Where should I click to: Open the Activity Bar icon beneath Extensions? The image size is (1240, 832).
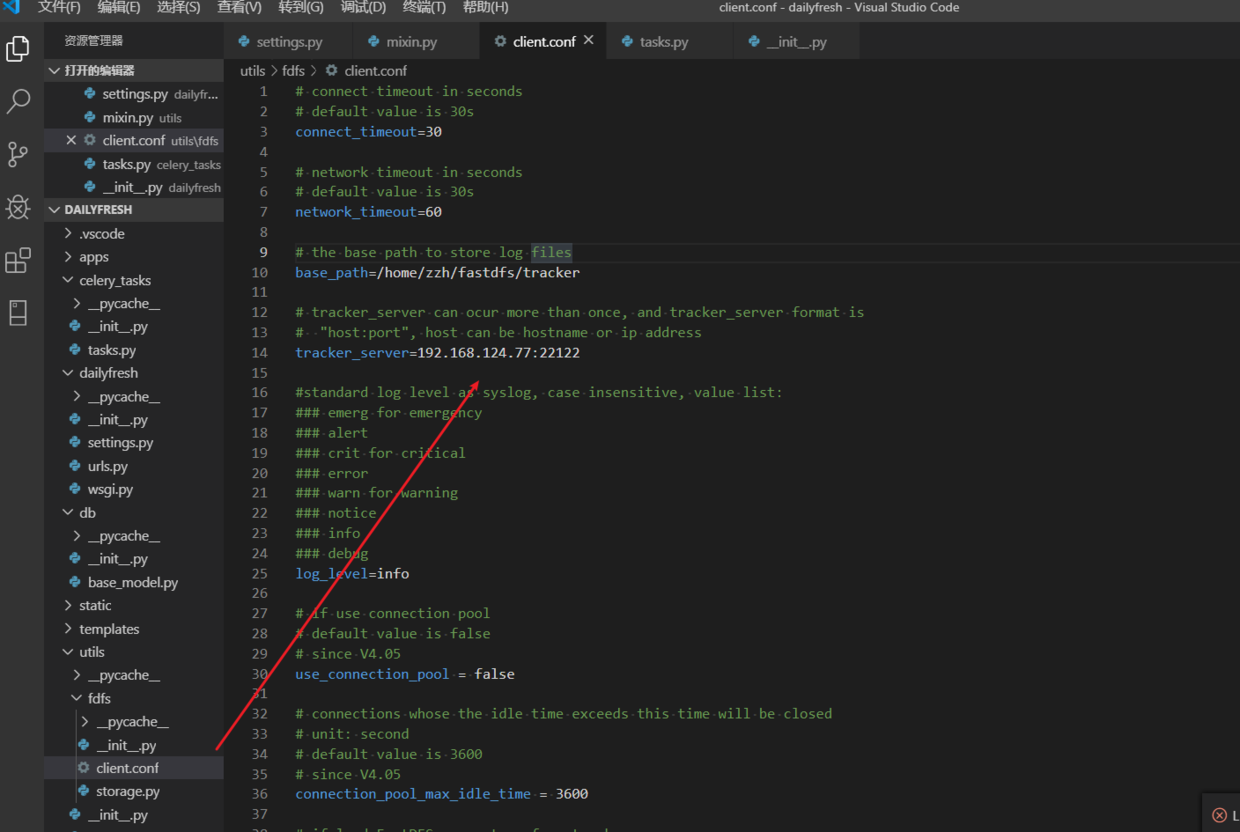pyautogui.click(x=18, y=313)
